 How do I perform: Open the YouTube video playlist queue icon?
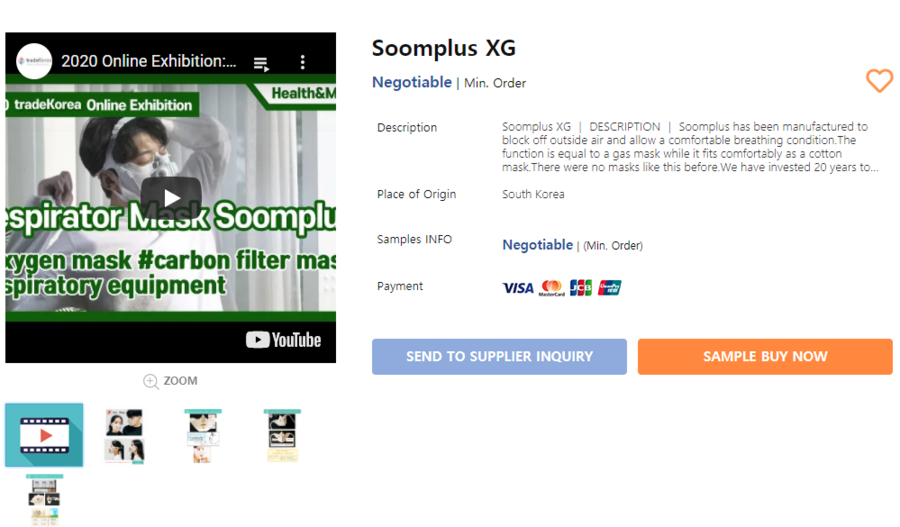[261, 63]
